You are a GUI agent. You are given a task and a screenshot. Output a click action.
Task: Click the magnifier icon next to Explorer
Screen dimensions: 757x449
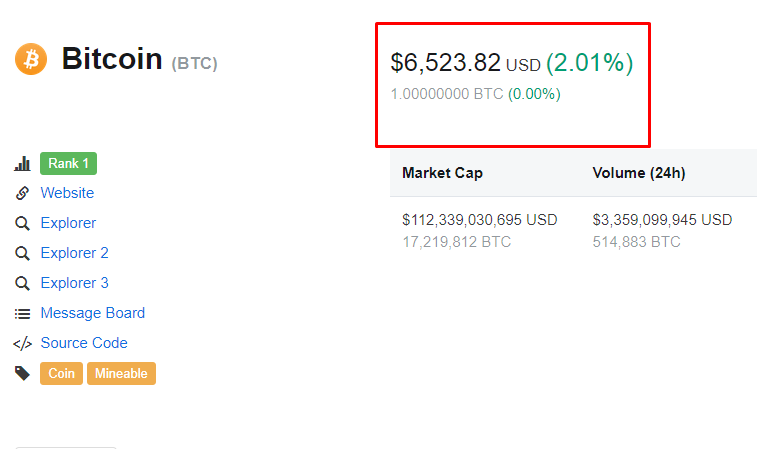[22, 223]
